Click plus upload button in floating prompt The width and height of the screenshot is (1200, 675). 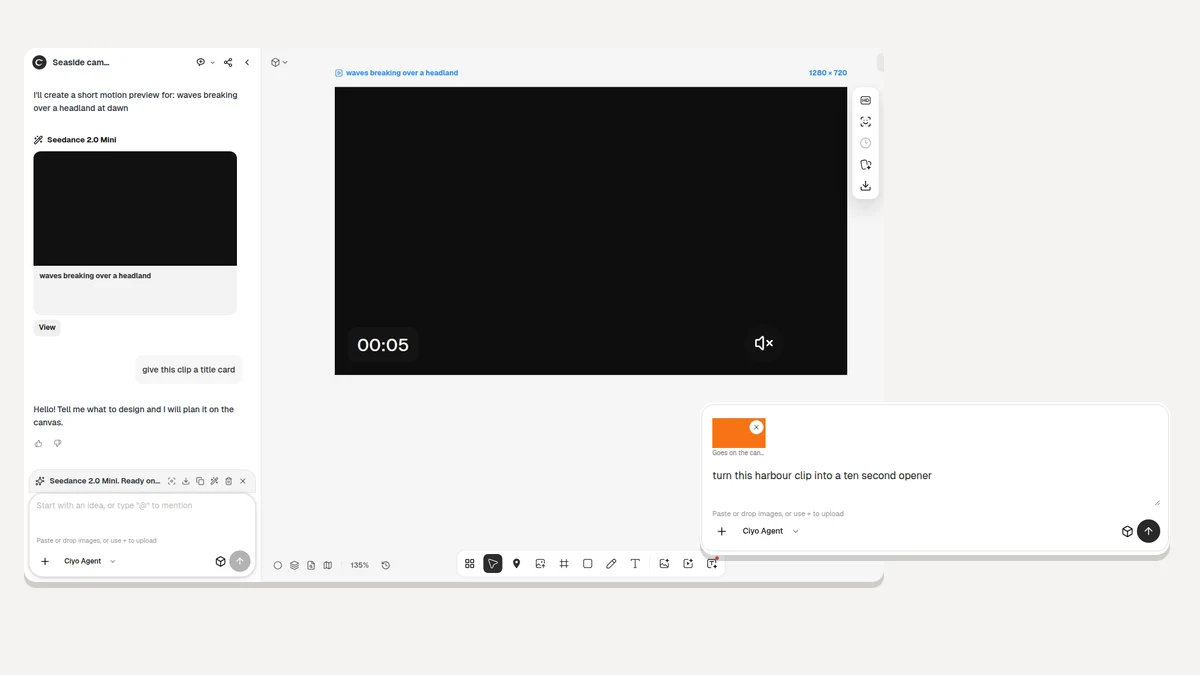pyautogui.click(x=722, y=531)
